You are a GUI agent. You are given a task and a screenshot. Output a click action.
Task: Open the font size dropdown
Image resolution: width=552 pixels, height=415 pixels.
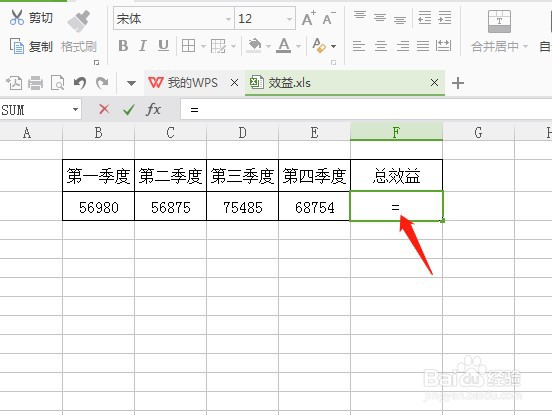click(x=289, y=19)
